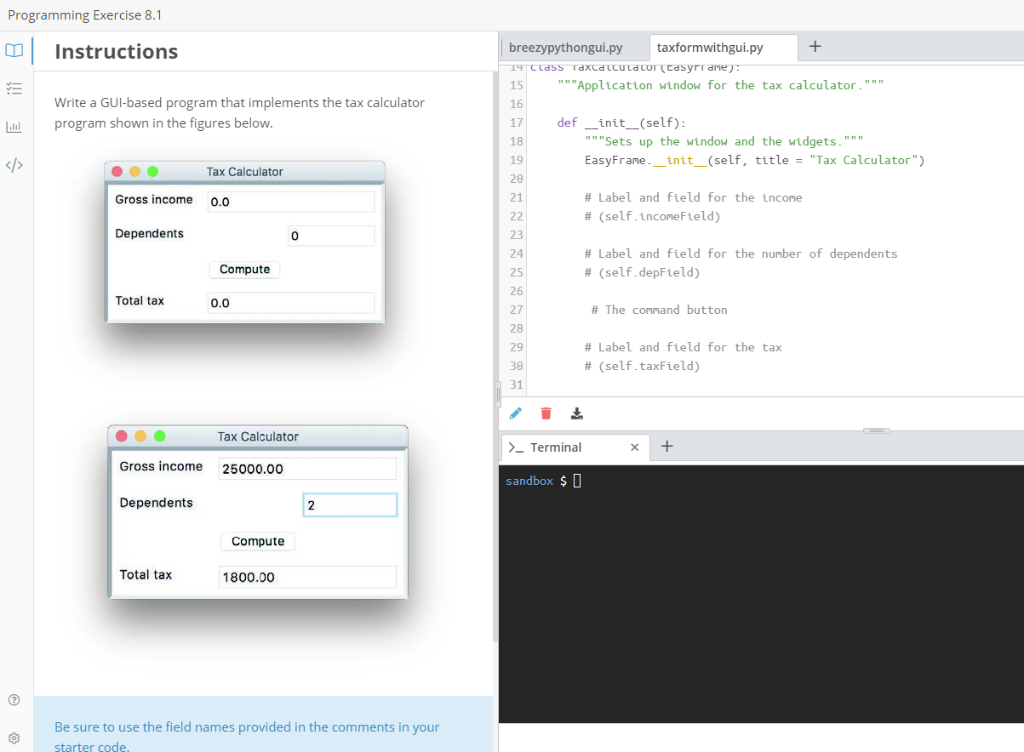Click the download icon below the editor
Image resolution: width=1024 pixels, height=752 pixels.
pos(575,413)
